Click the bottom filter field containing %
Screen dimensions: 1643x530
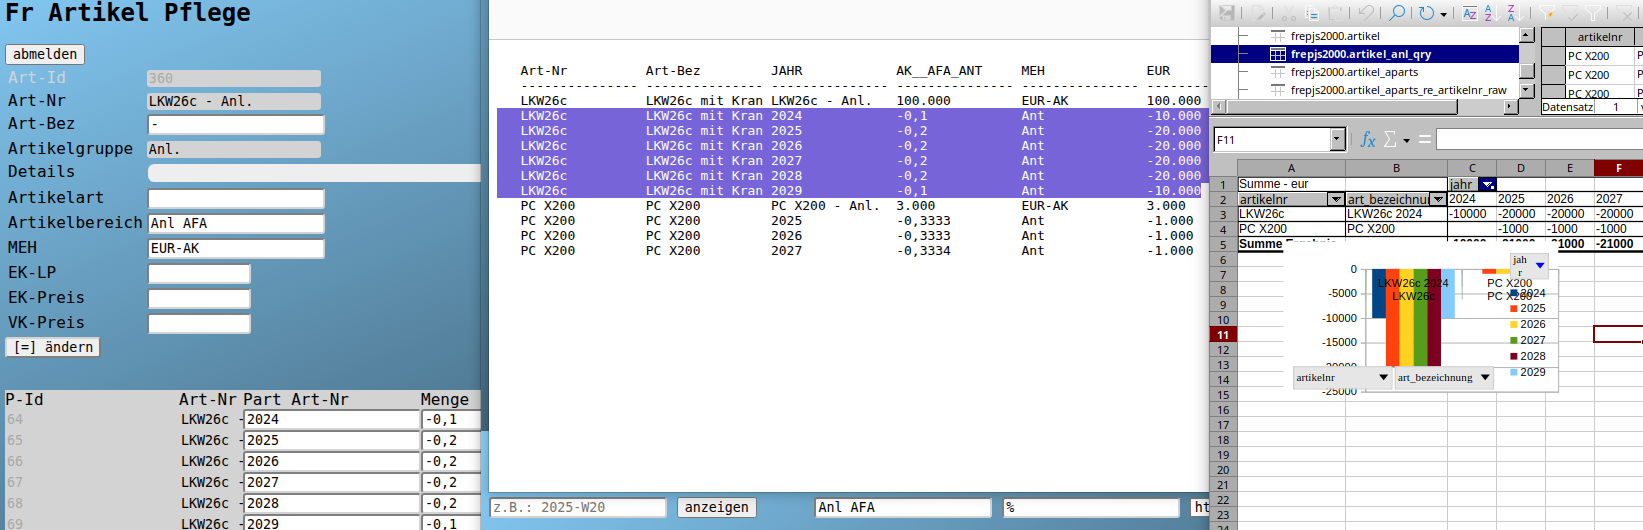[1092, 507]
